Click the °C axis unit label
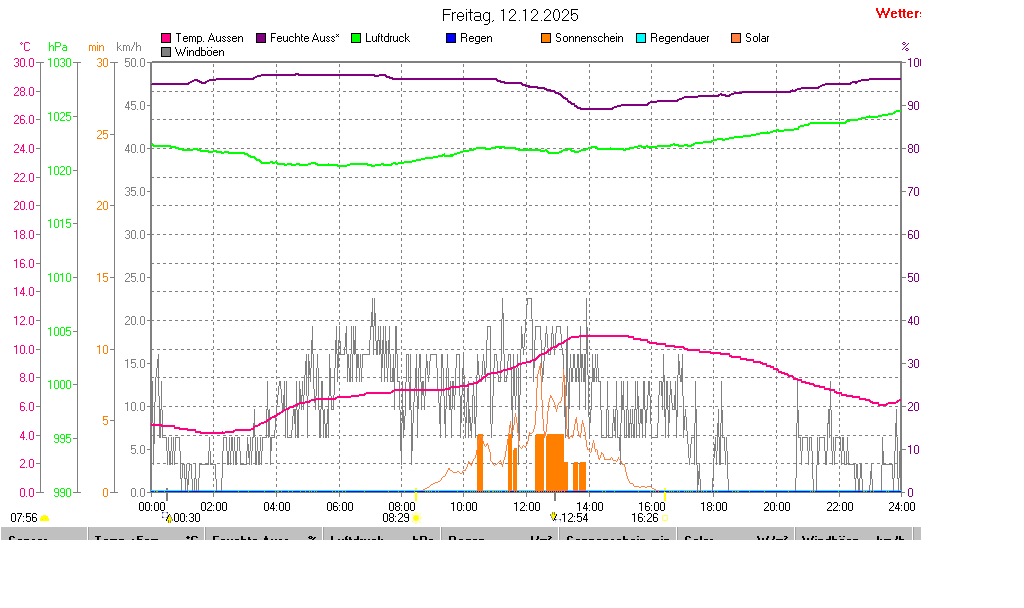The image size is (1024, 608). pyautogui.click(x=25, y=47)
